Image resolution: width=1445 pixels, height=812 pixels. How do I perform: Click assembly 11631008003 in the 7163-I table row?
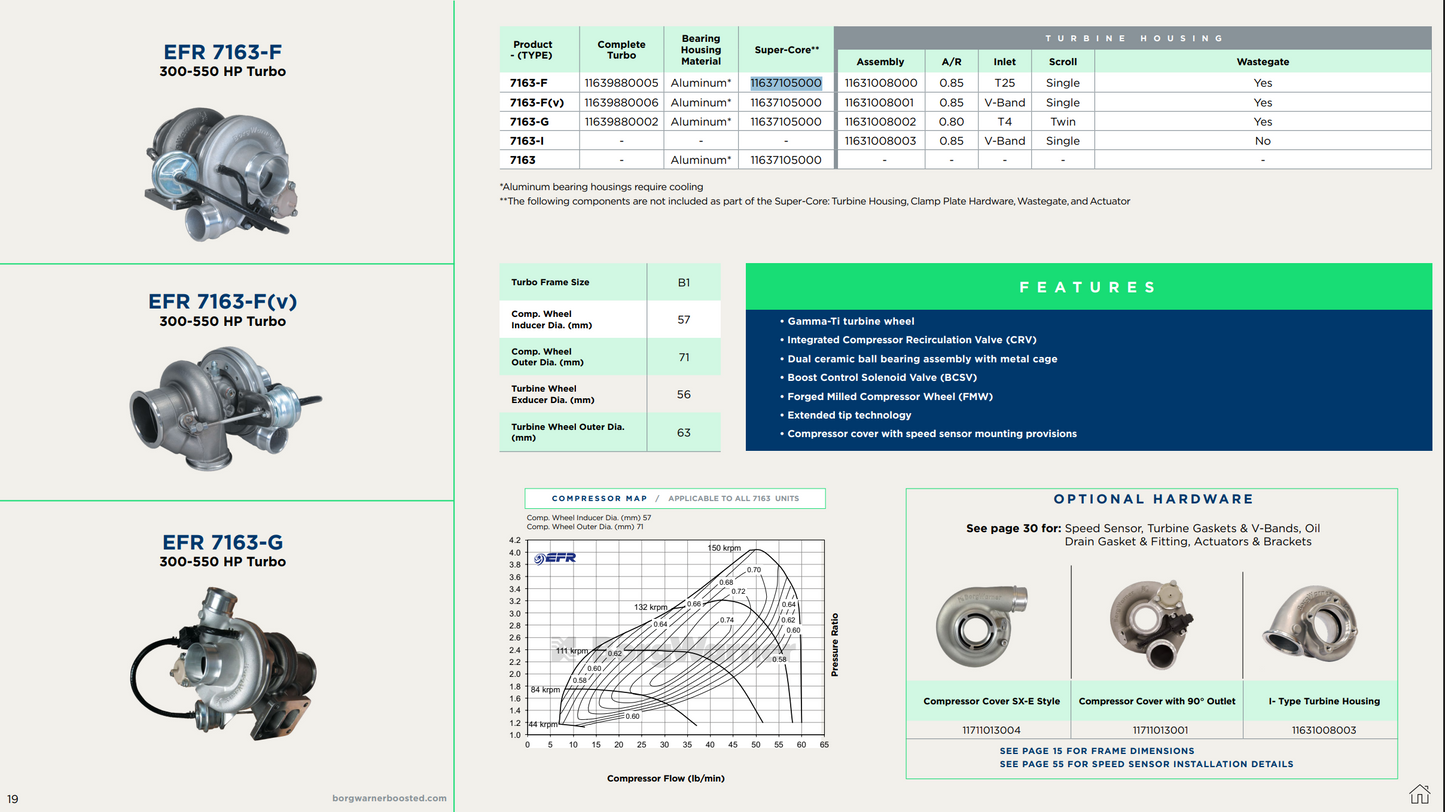coord(880,141)
